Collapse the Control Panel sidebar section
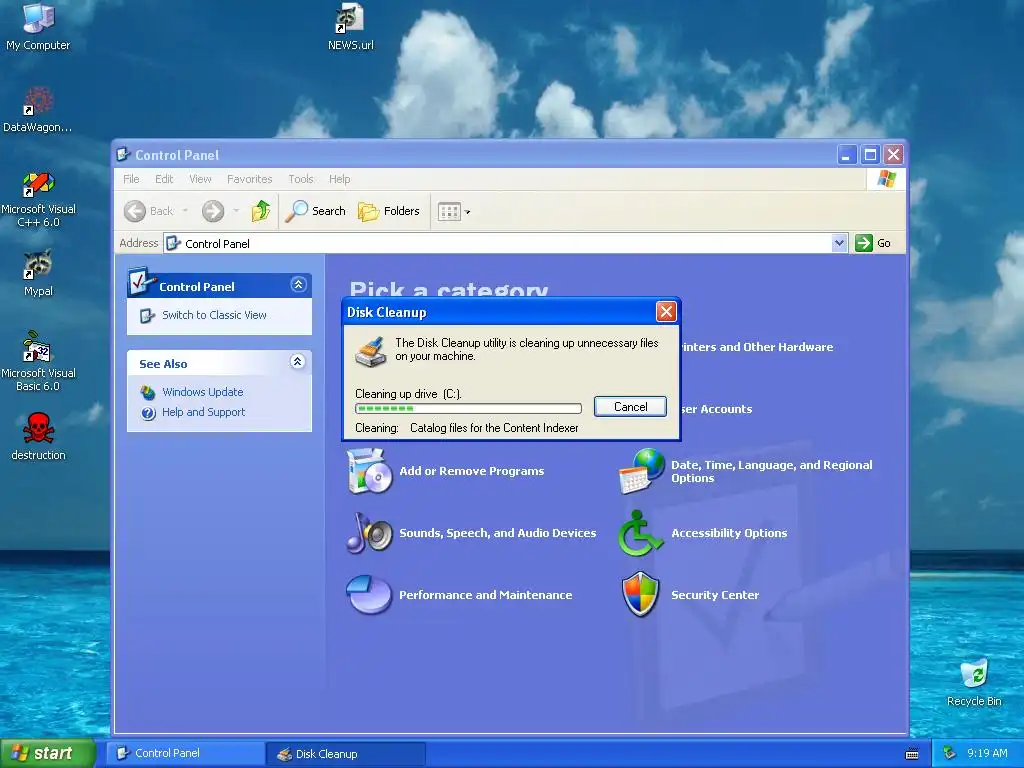Viewport: 1024px width, 768px height. 298,285
